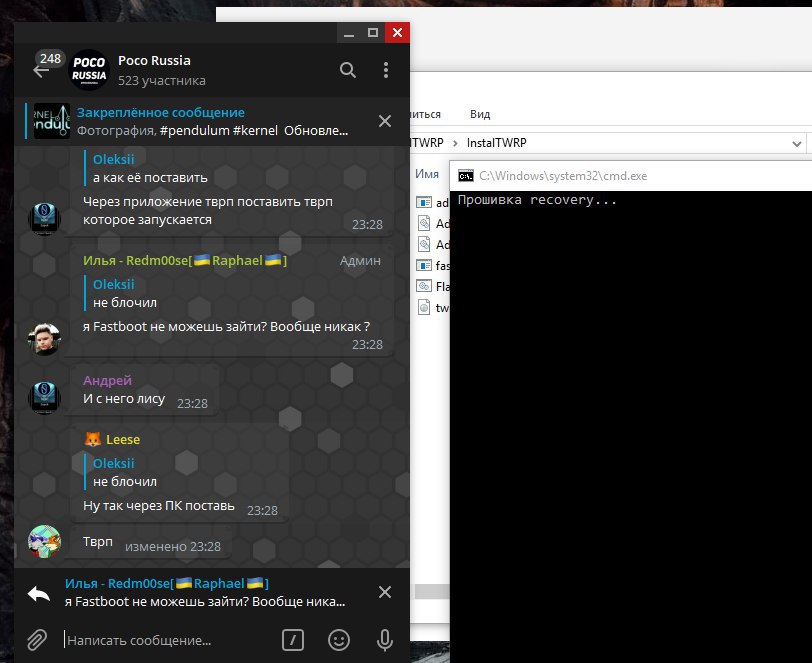812x663 pixels.
Task: Open Илья's avatar photo
Action: click(44, 339)
